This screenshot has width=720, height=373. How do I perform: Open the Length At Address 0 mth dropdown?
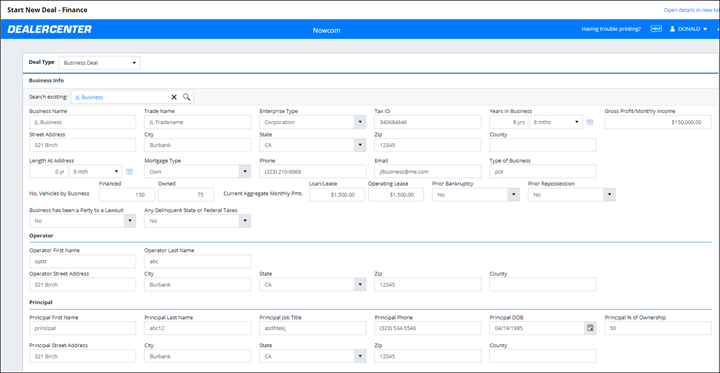pos(96,171)
